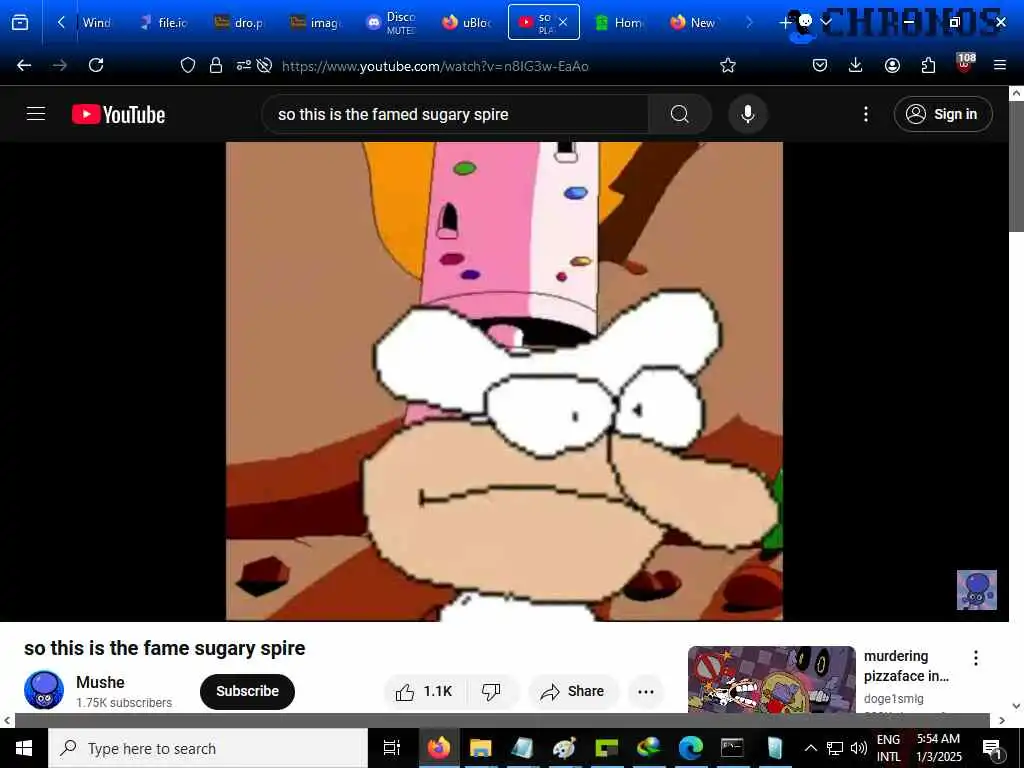This screenshot has height=768, width=1024.
Task: Open the Firefox View icon
Action: click(x=20, y=23)
